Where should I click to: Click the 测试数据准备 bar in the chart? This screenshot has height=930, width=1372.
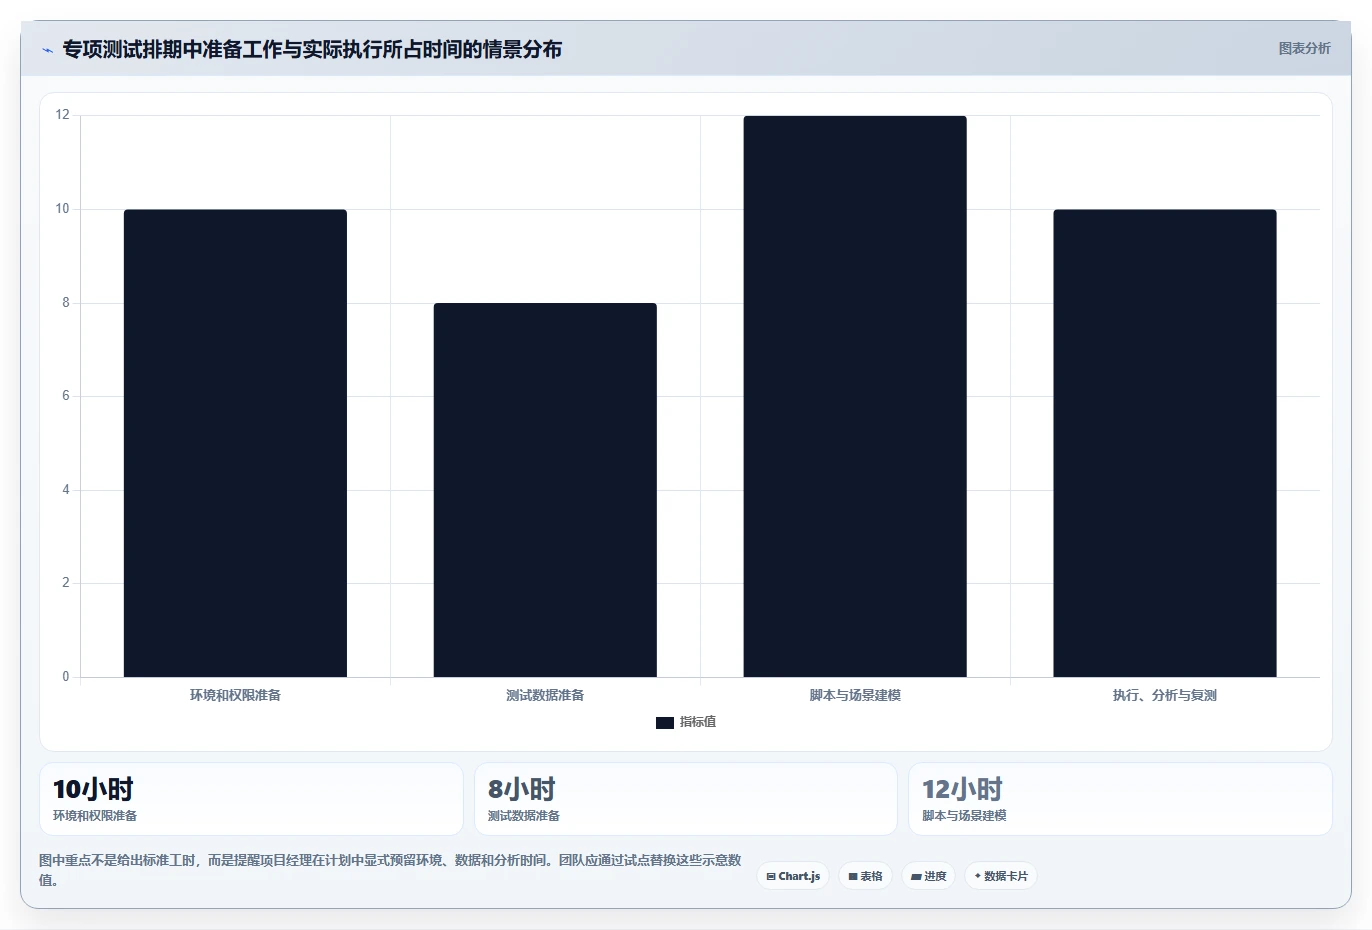tap(545, 490)
